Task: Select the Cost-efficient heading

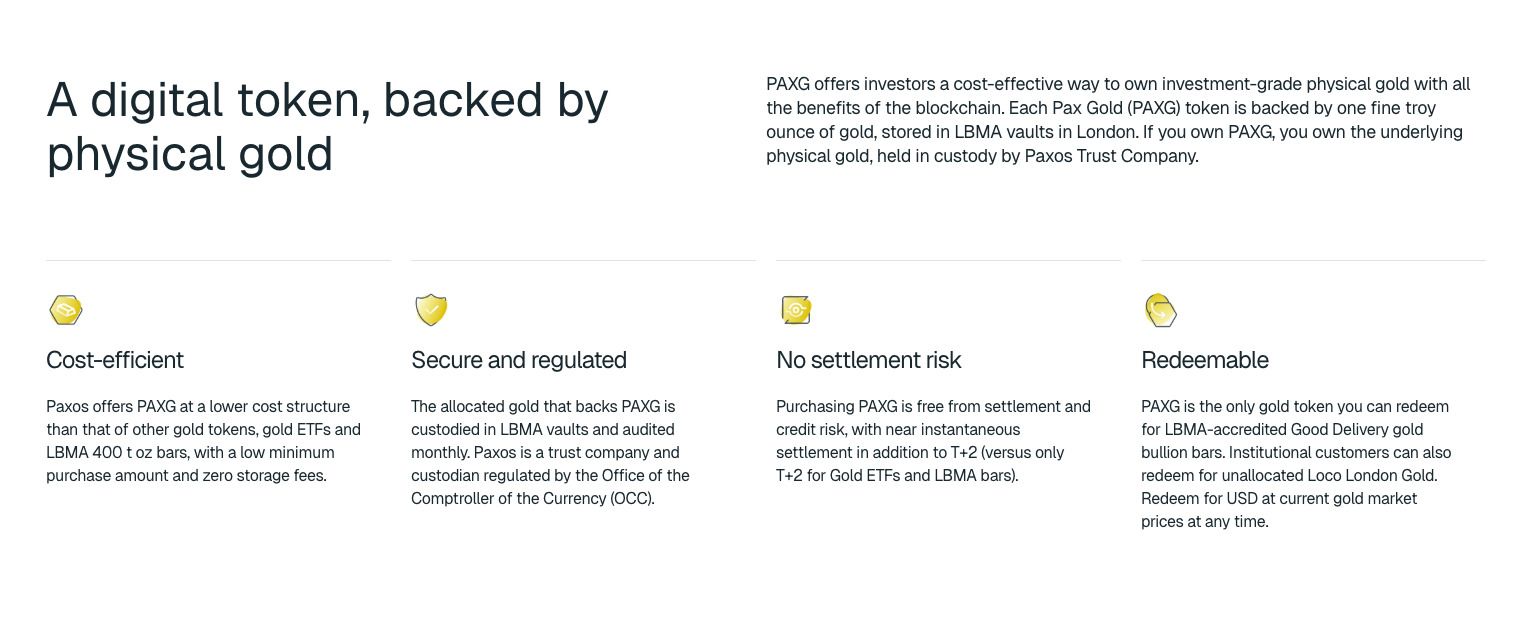Action: pos(115,360)
